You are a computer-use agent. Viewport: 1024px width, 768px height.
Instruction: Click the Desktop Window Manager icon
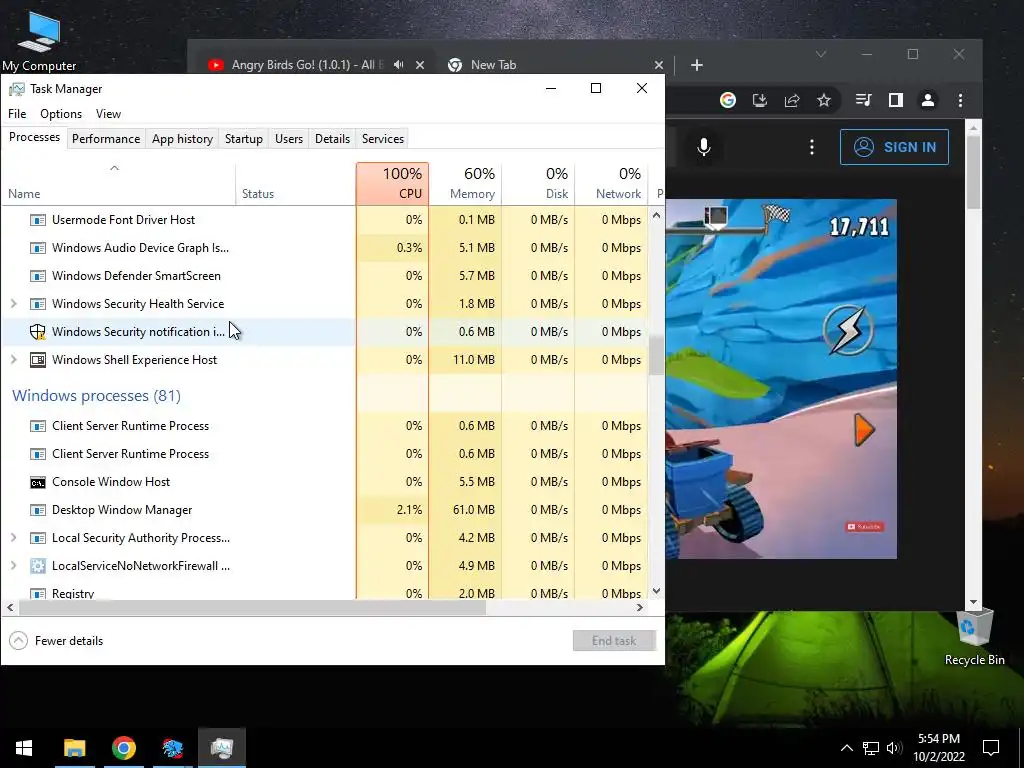(38, 510)
